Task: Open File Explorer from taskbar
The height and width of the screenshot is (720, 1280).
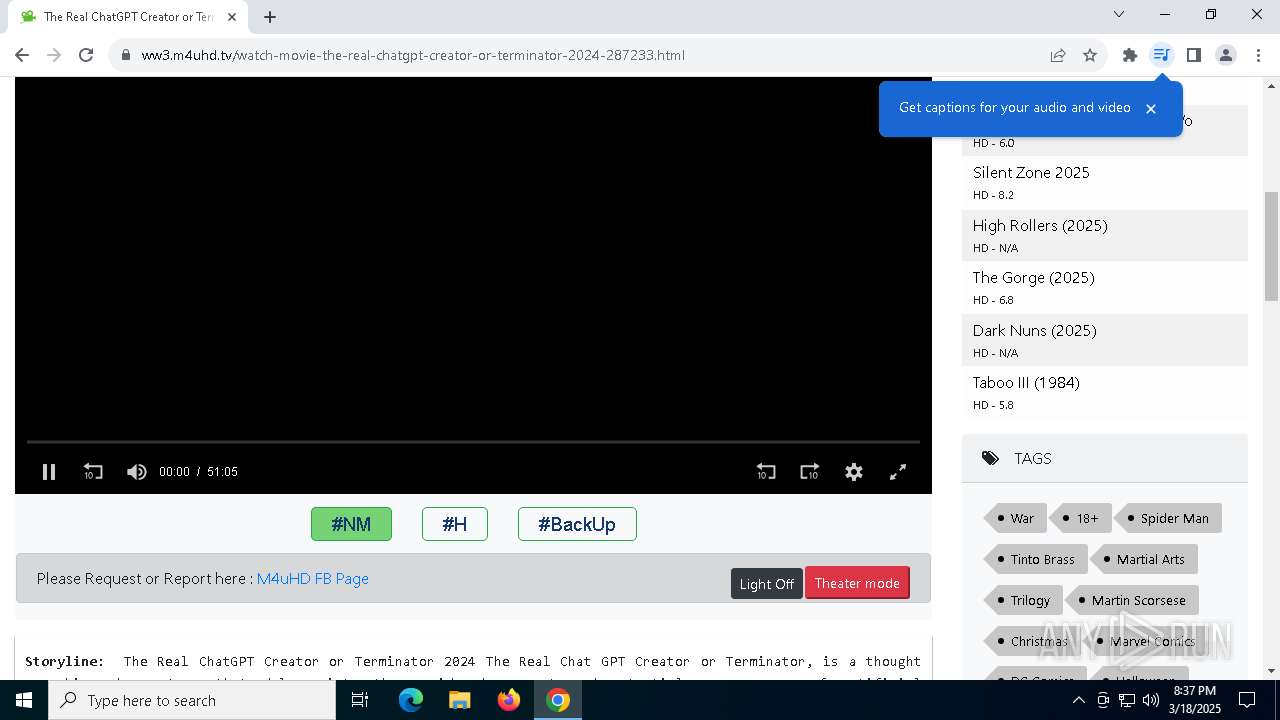Action: point(460,700)
